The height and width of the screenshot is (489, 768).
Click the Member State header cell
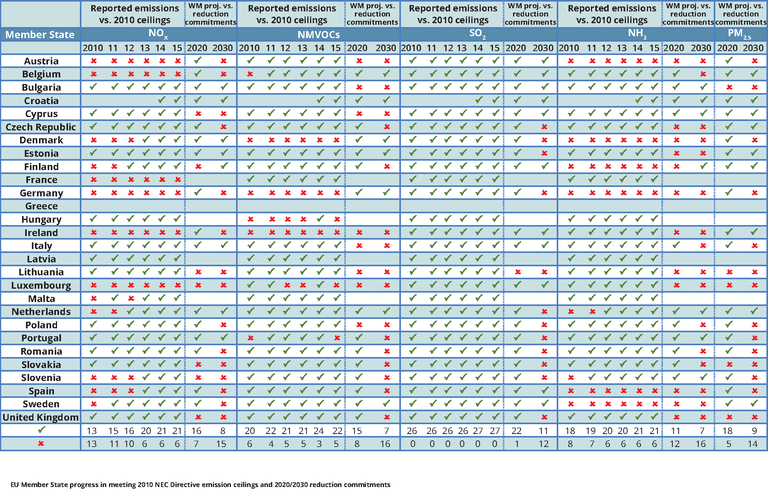tap(42, 35)
